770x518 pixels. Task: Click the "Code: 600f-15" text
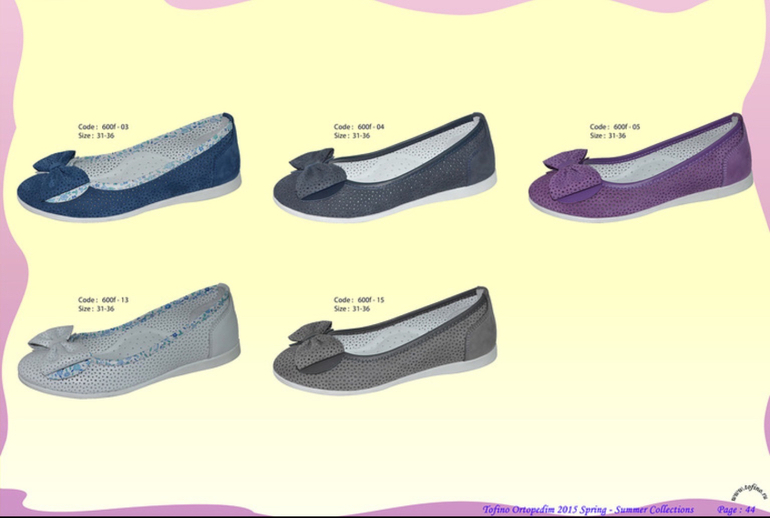pos(359,299)
